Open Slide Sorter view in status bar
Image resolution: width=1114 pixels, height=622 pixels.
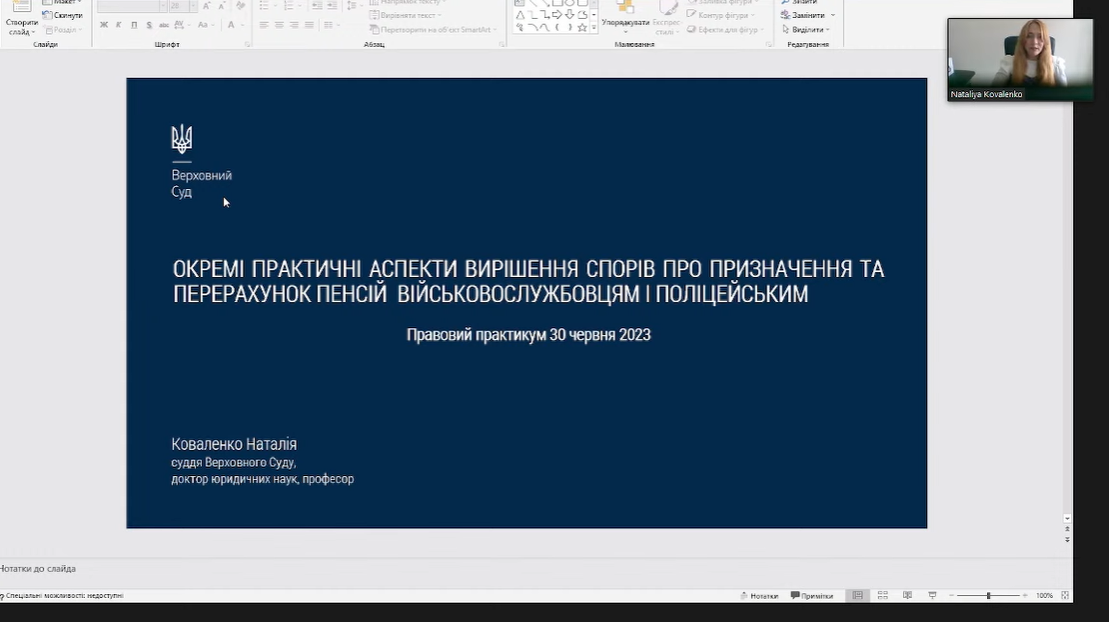(882, 595)
